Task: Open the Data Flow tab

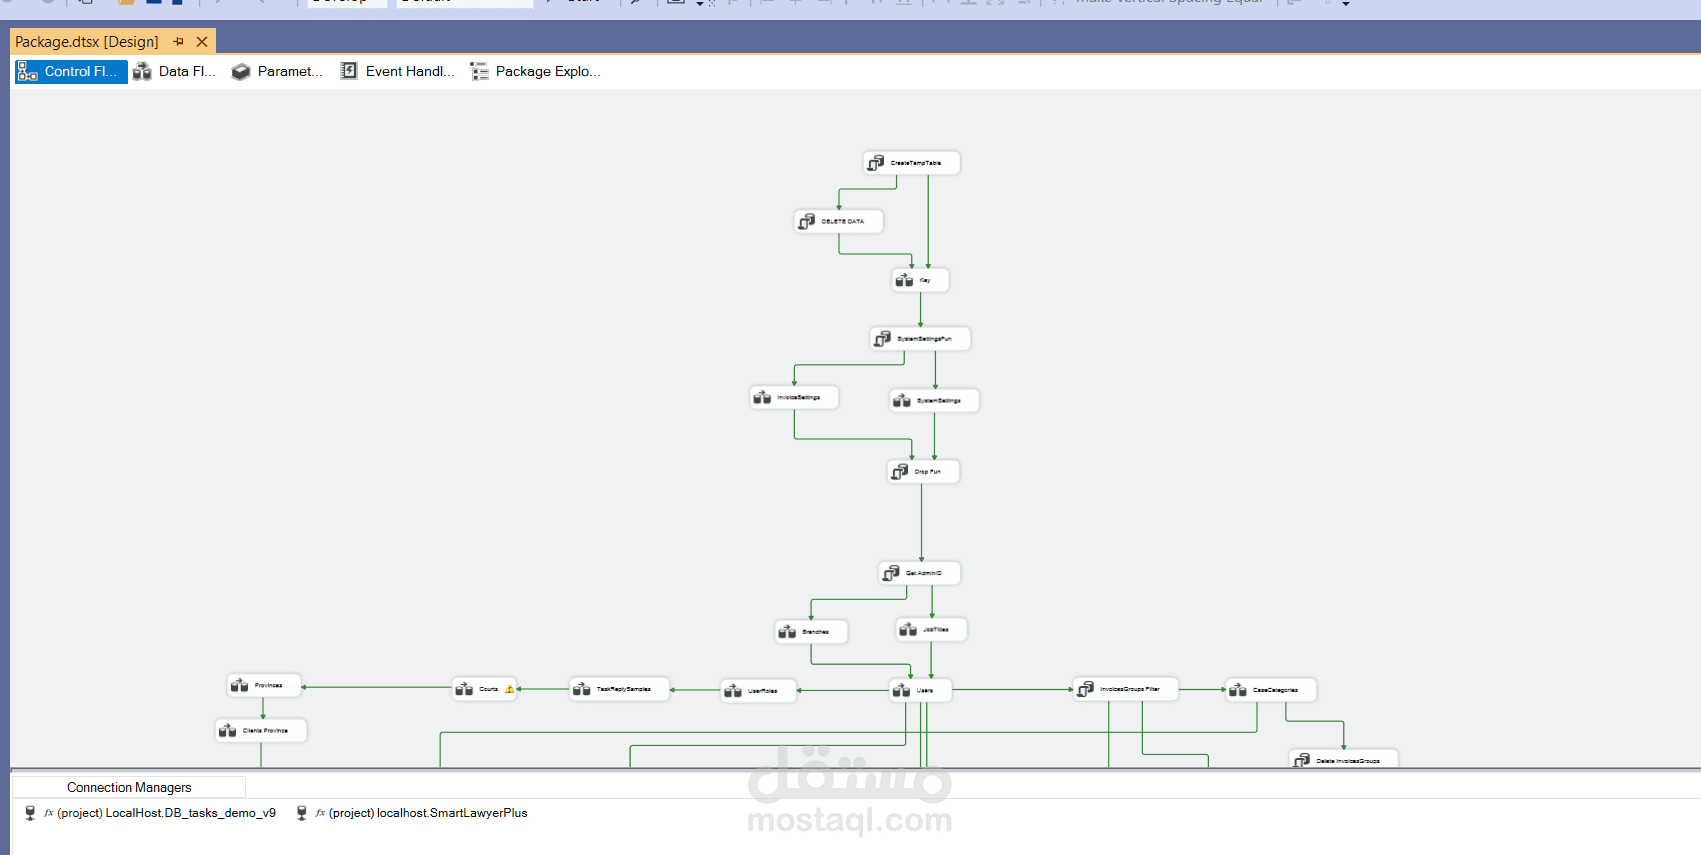Action: click(175, 72)
